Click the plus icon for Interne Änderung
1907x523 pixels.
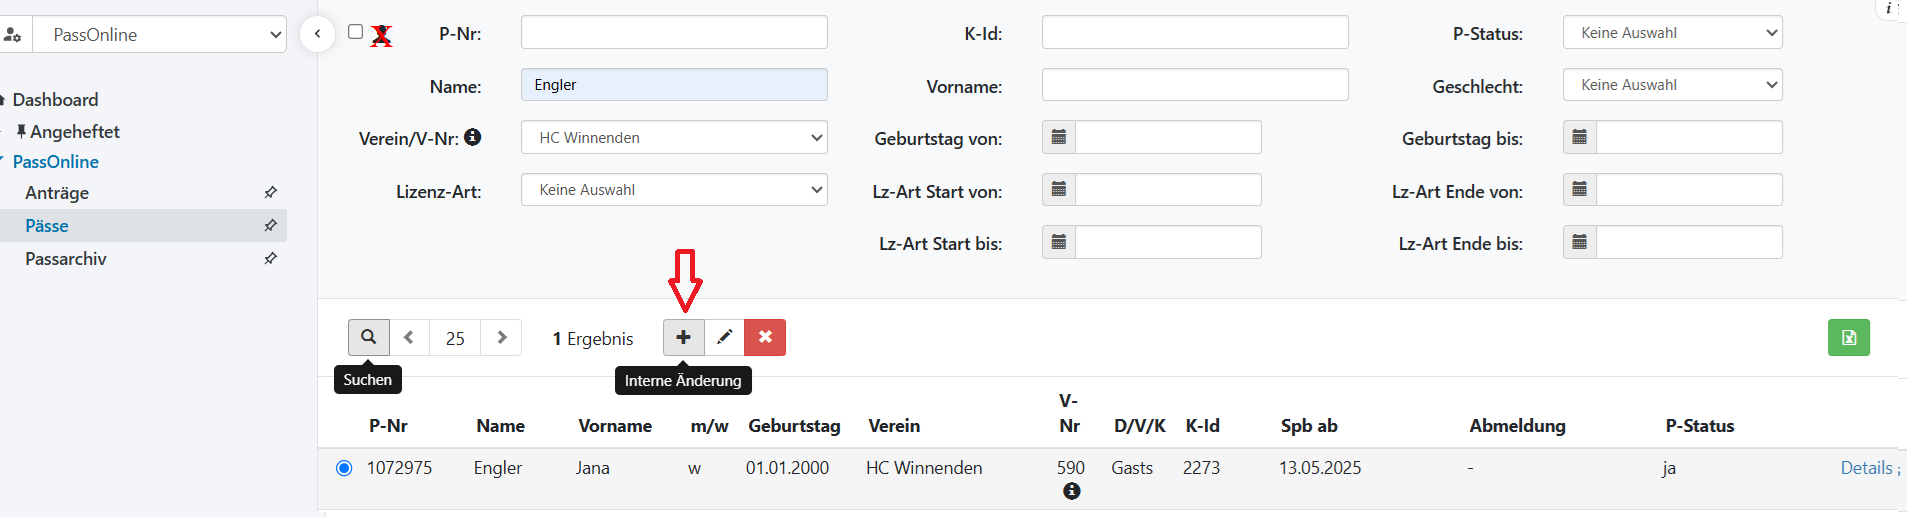click(683, 338)
